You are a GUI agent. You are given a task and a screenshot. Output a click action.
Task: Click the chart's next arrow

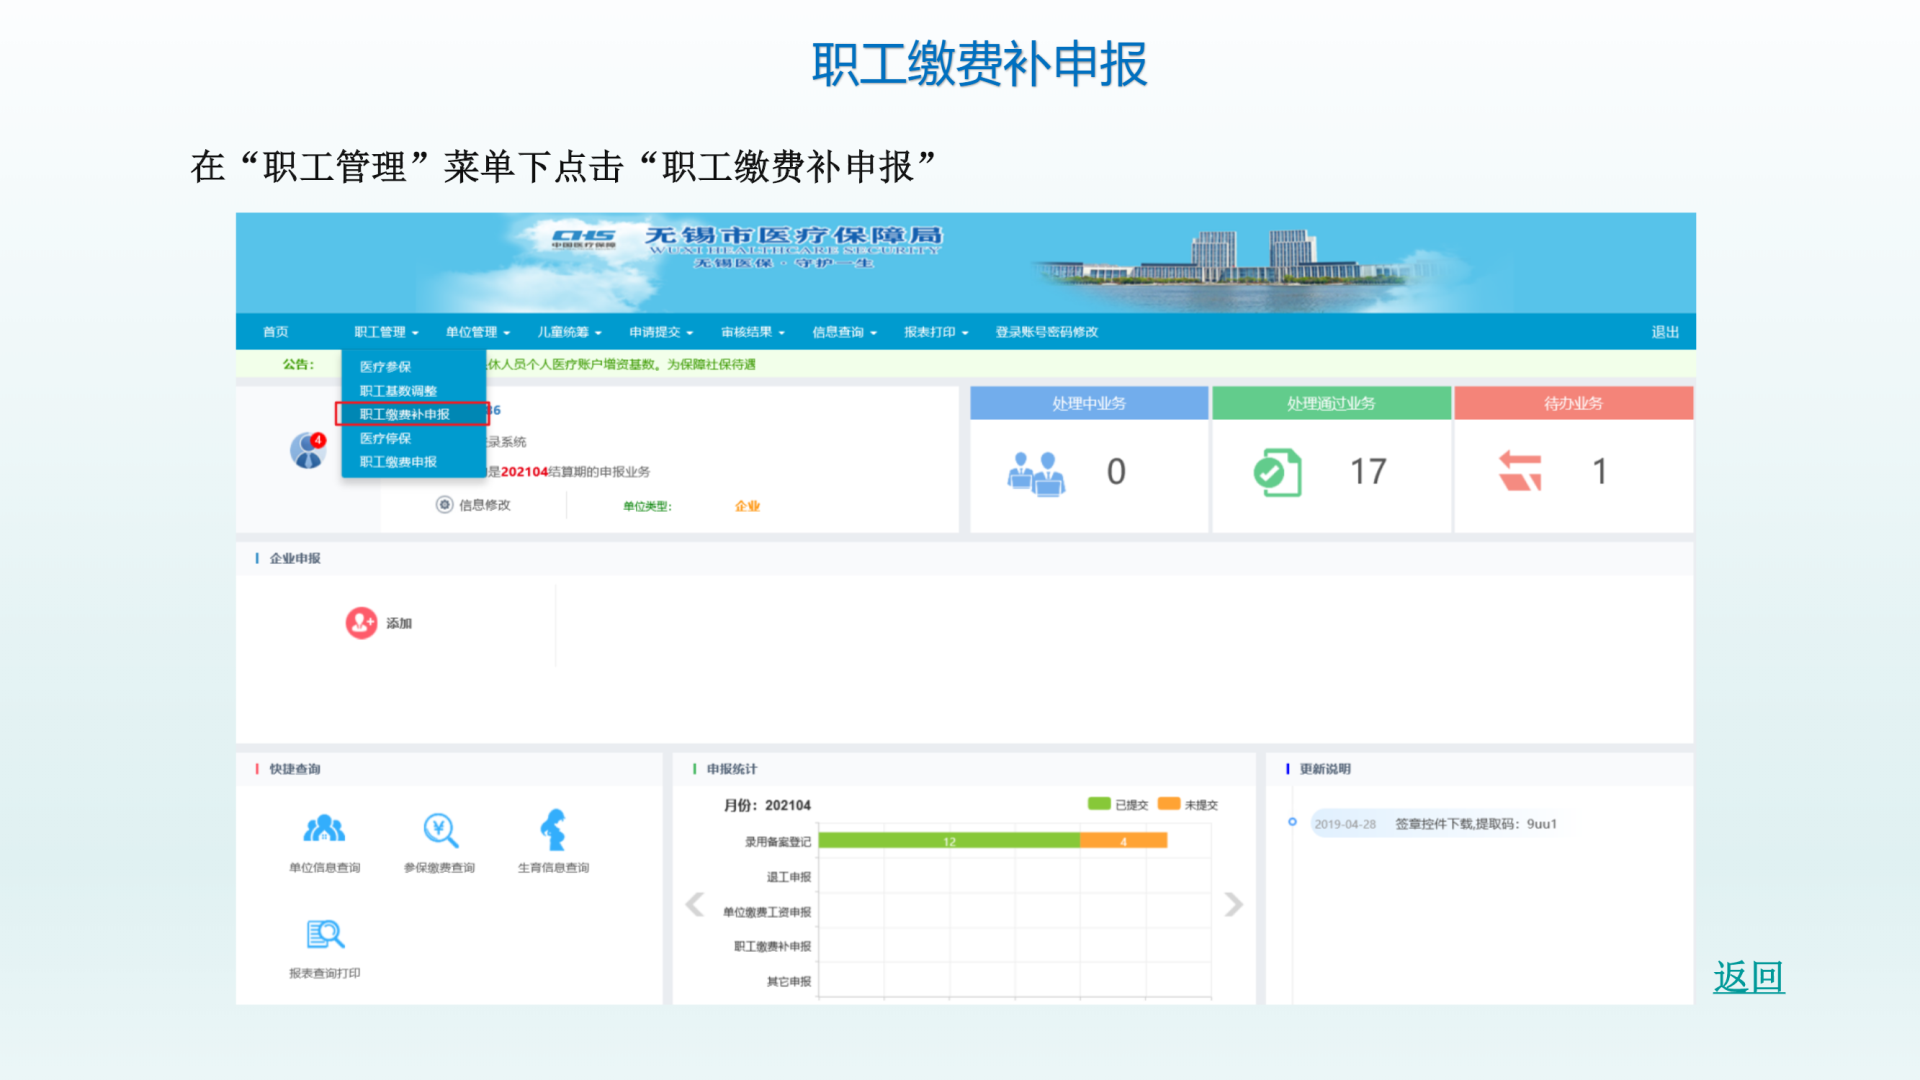tap(1234, 905)
